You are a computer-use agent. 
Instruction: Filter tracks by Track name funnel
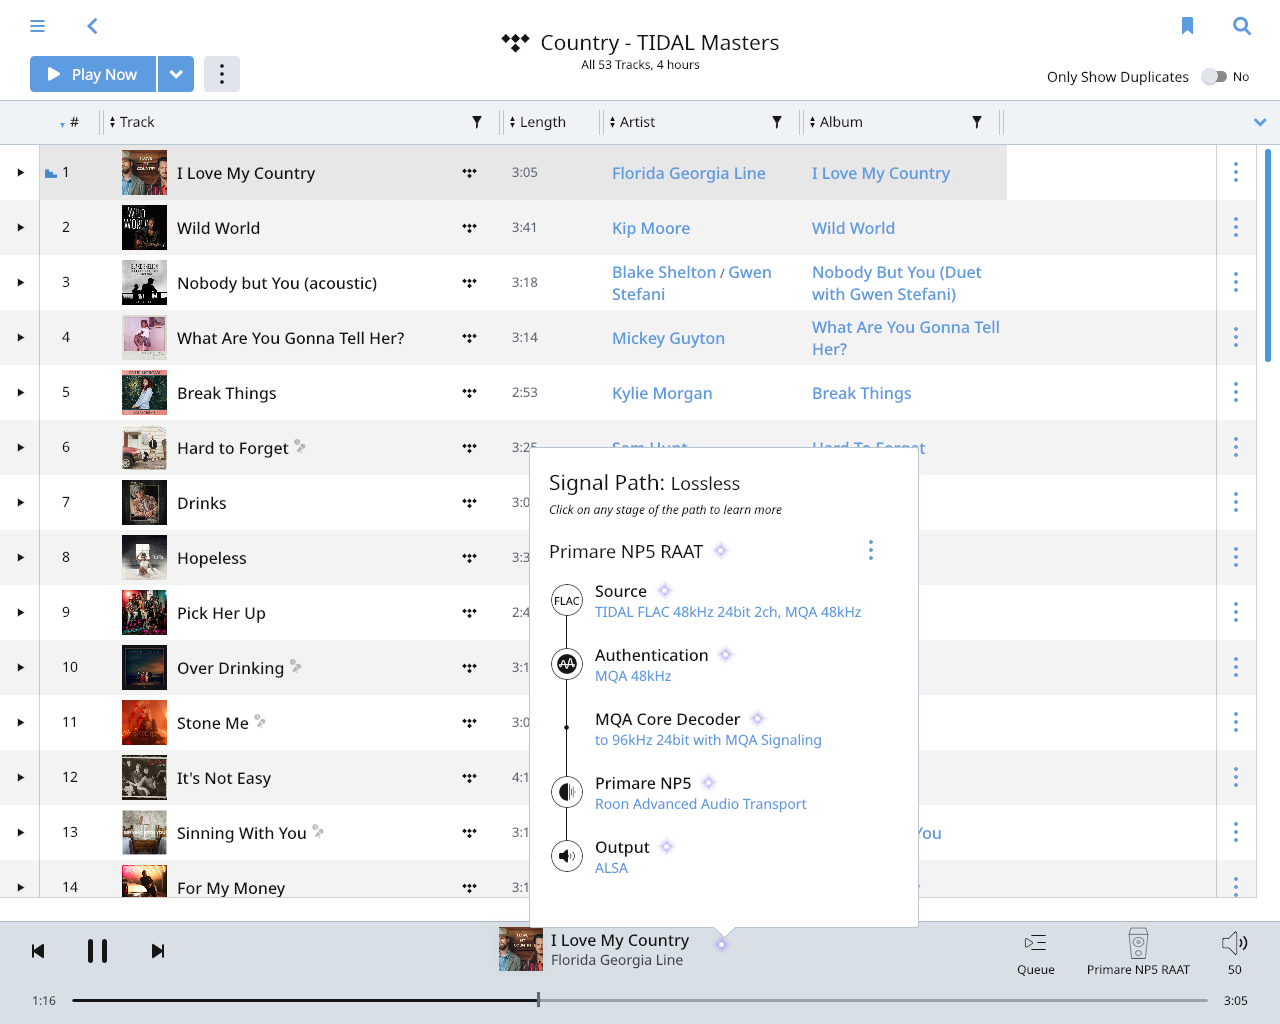pyautogui.click(x=477, y=122)
